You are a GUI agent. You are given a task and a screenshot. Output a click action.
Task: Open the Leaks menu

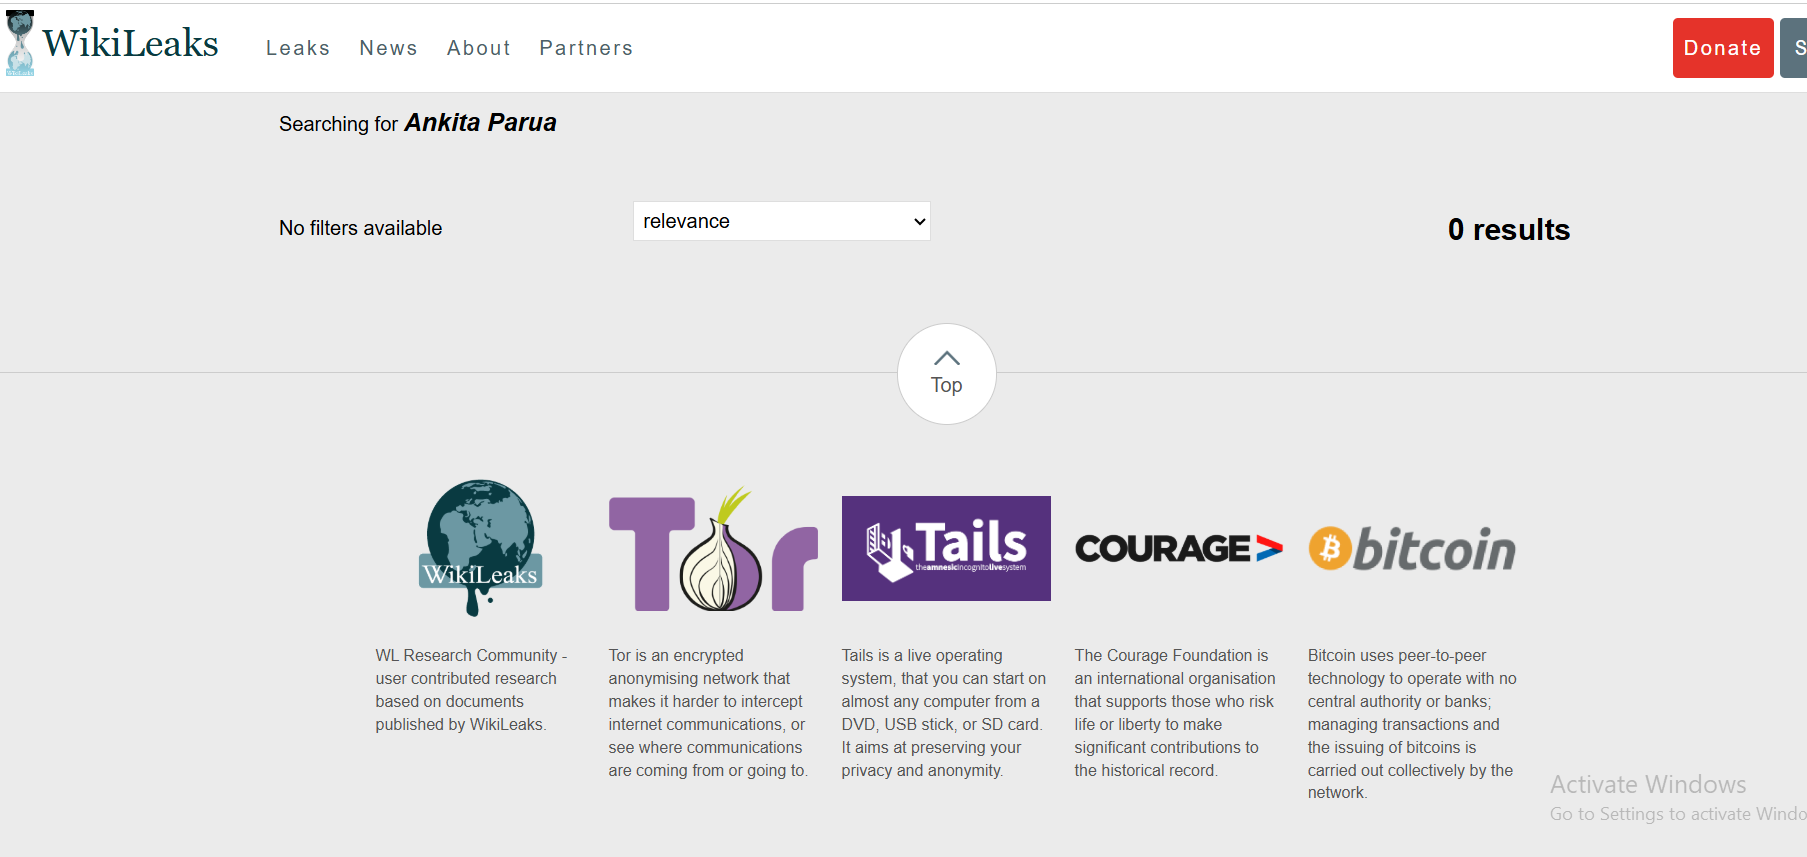[298, 48]
